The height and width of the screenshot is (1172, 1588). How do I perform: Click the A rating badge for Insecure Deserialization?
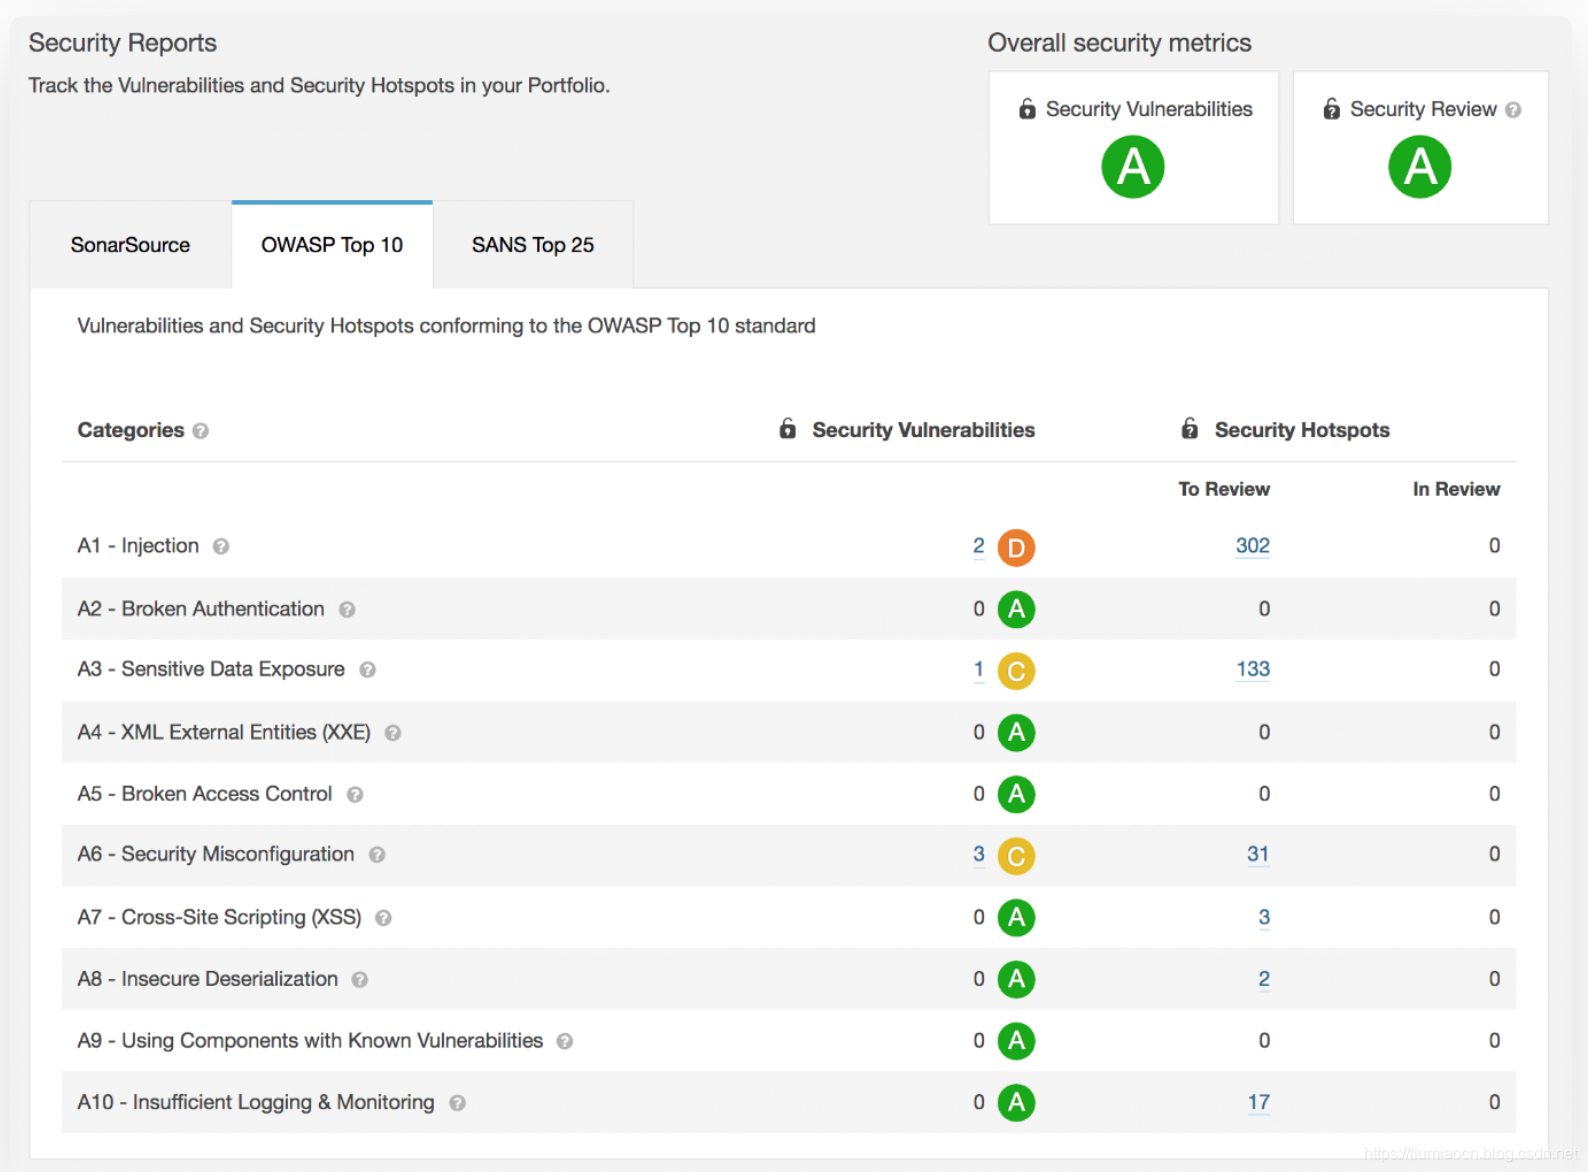pos(1016,979)
